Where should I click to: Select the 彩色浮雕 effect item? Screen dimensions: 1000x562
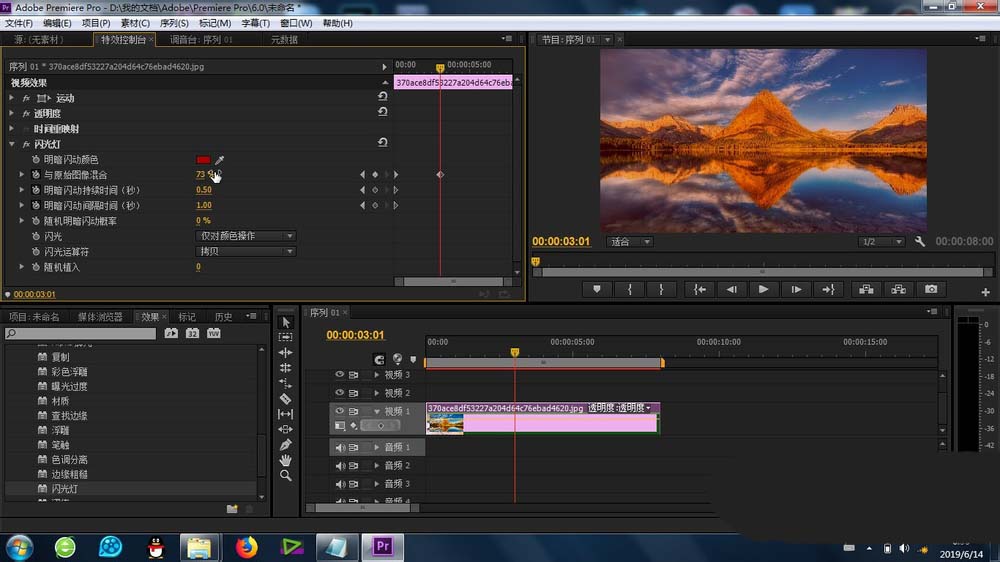tap(69, 372)
